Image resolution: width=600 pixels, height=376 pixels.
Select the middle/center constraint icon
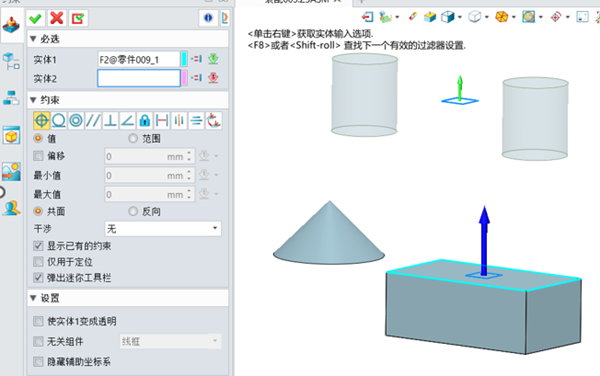[179, 120]
